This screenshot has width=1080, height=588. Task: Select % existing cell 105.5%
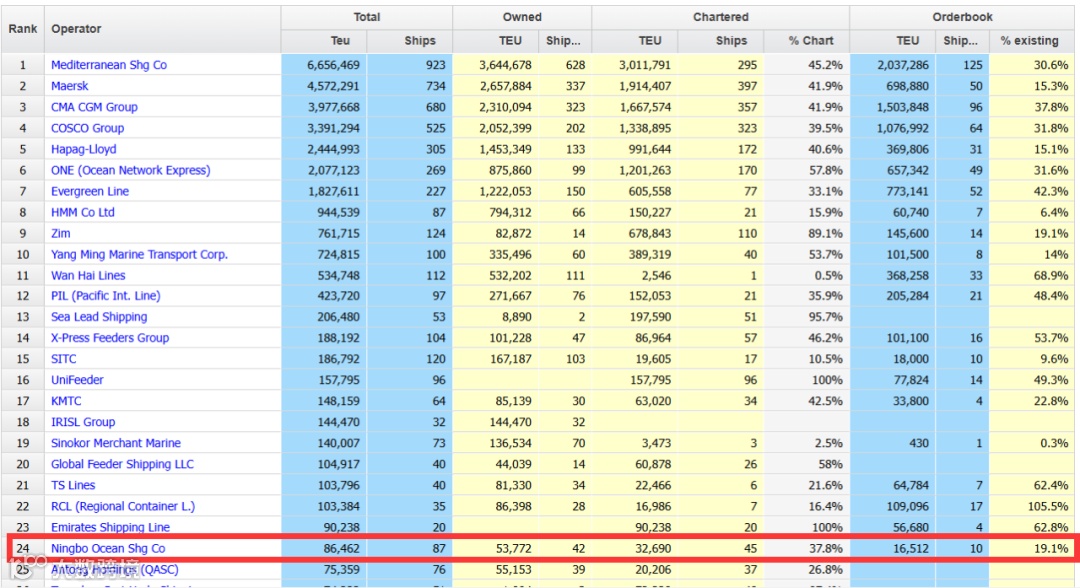pyautogui.click(x=1032, y=506)
